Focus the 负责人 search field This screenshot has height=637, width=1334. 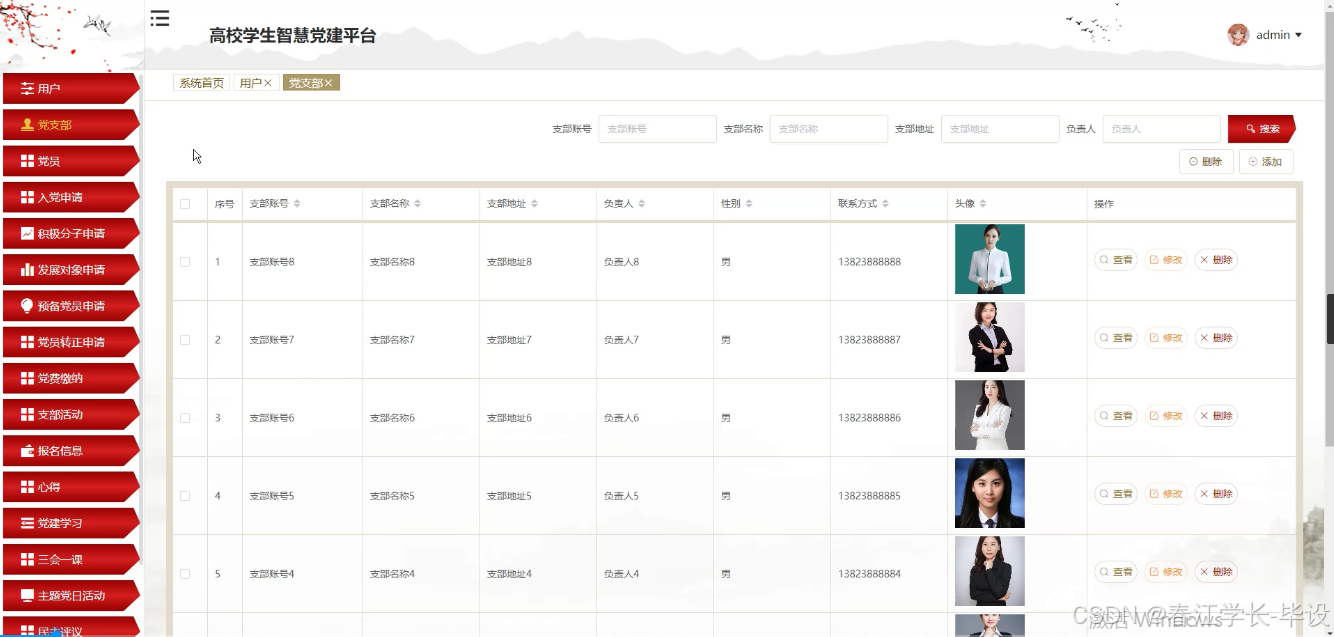click(1162, 129)
